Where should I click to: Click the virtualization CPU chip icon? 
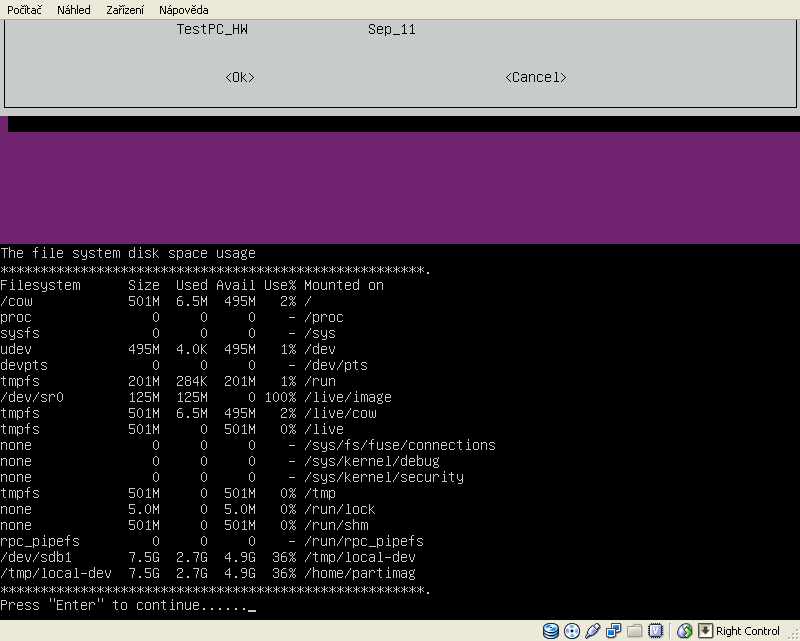(655, 631)
